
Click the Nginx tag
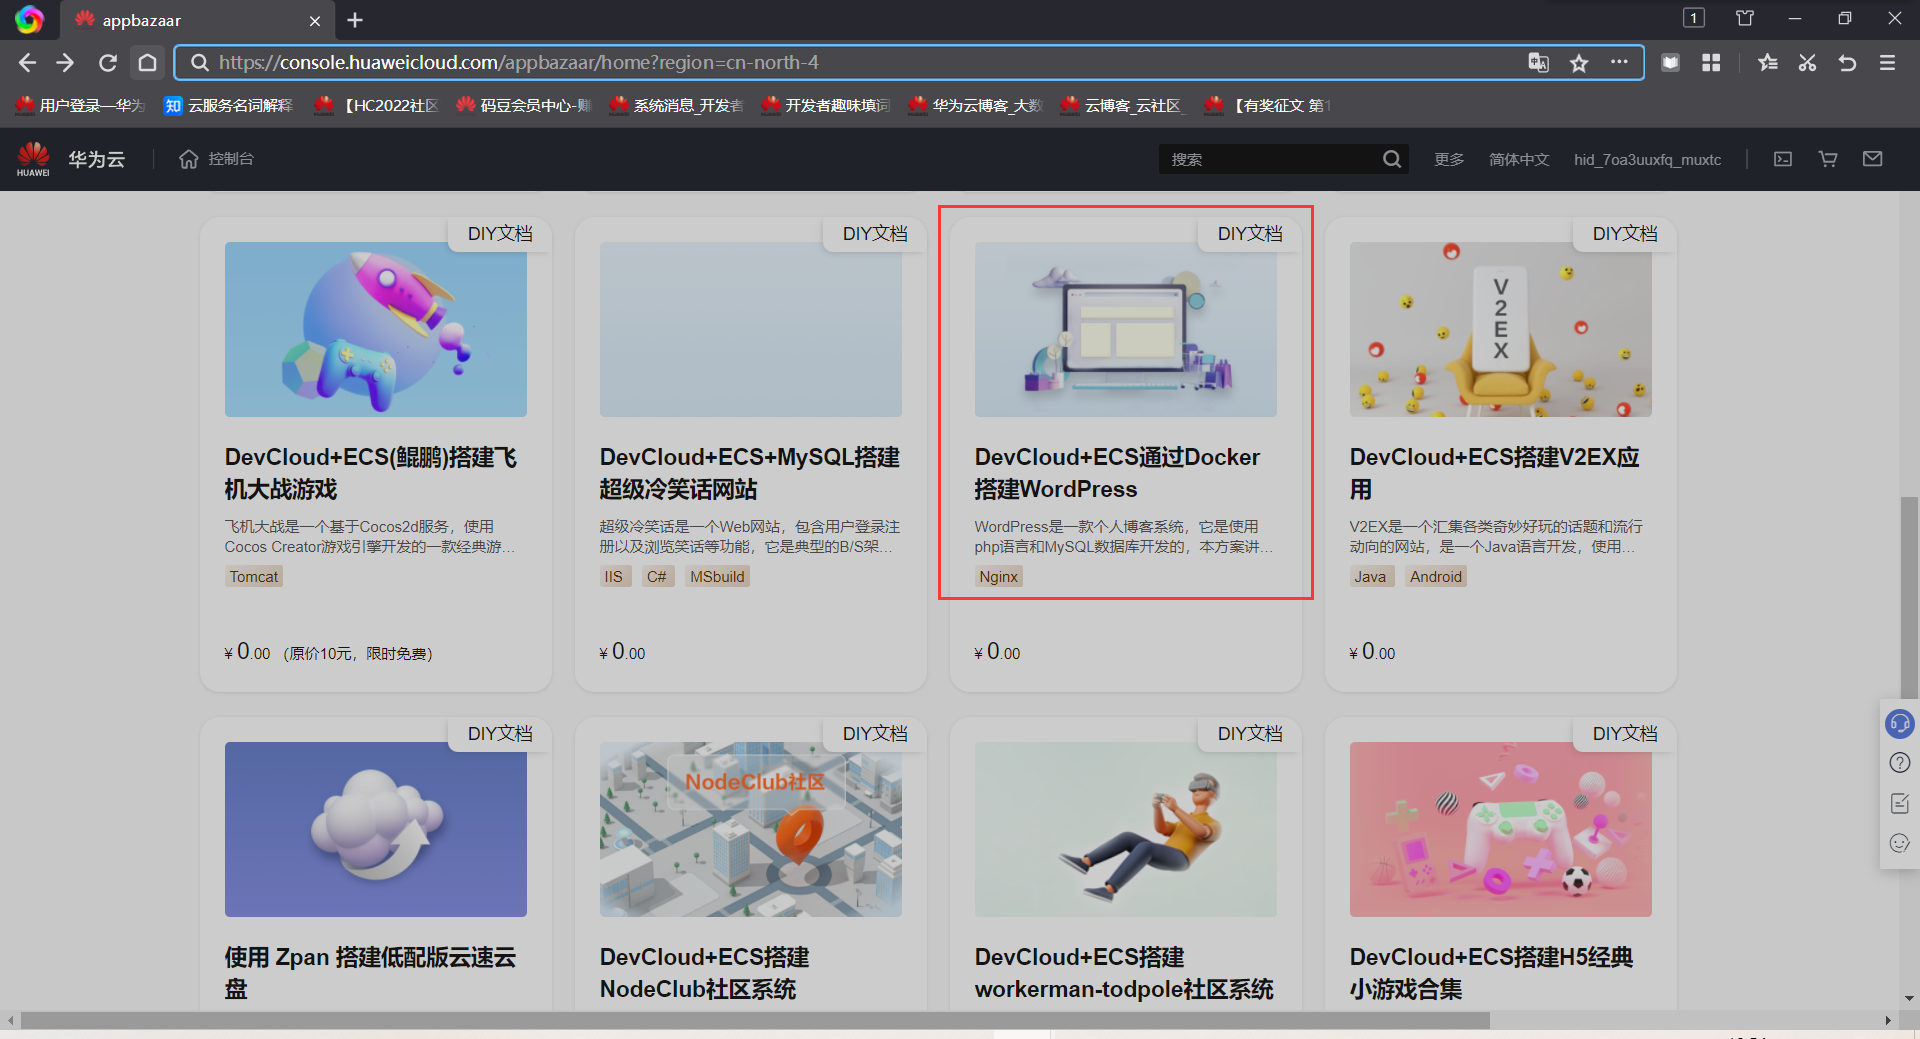(x=999, y=577)
